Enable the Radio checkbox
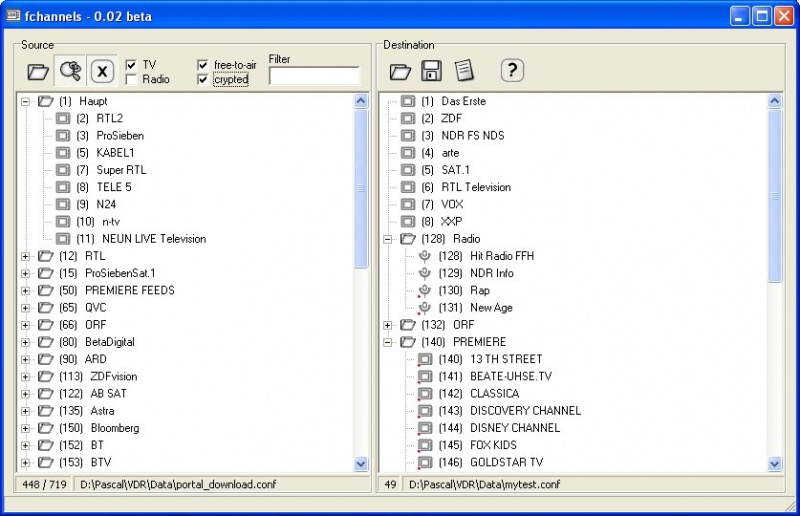800x516 pixels. click(131, 79)
